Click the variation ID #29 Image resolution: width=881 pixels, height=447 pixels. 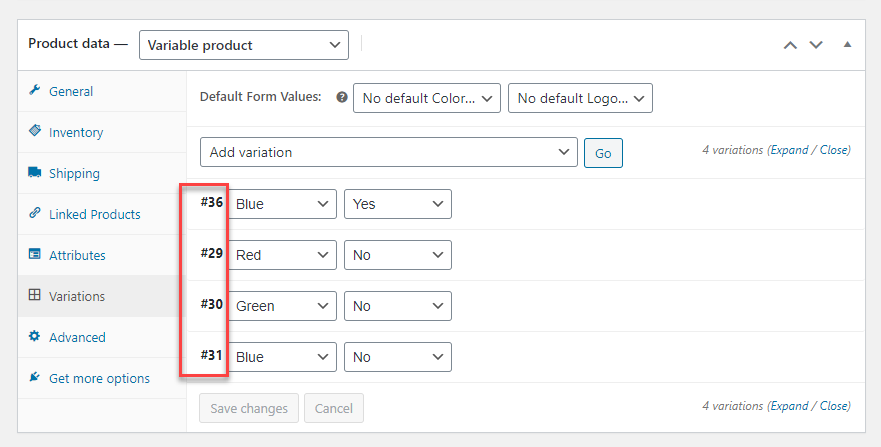(x=212, y=253)
